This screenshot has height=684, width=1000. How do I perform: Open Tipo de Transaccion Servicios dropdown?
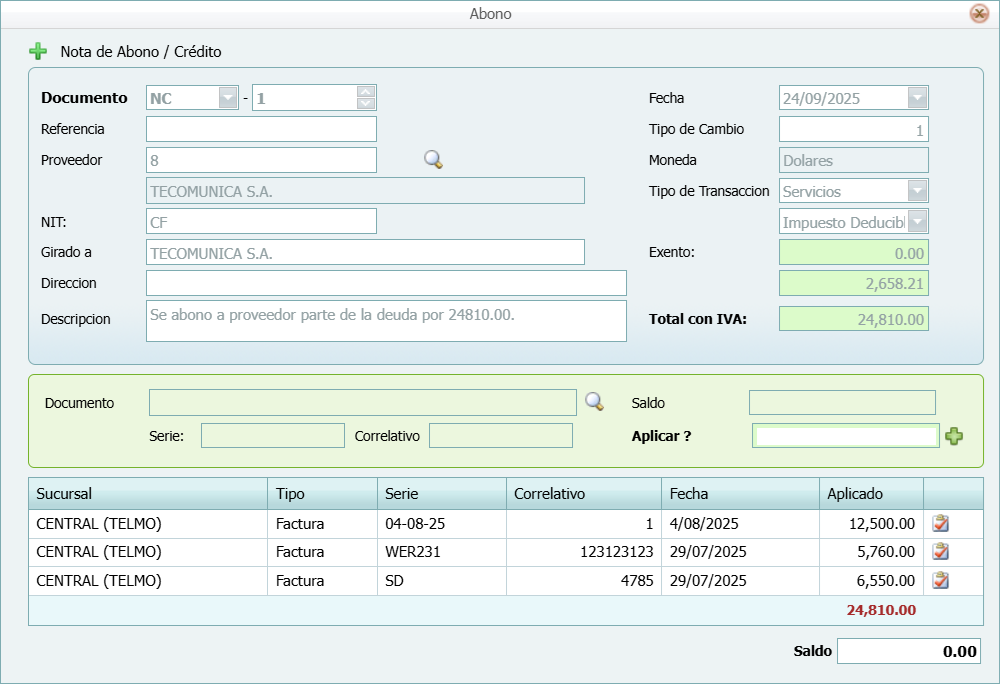[x=918, y=191]
